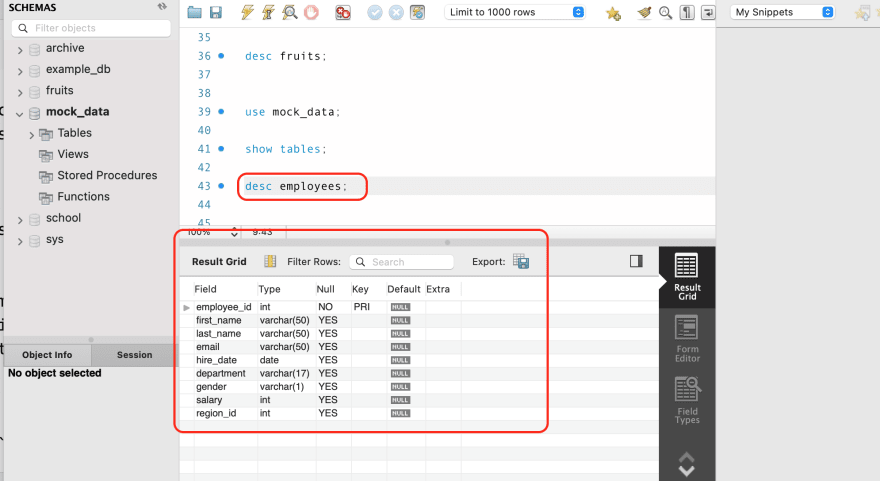This screenshot has height=481, width=880.
Task: Click the Result Grid side panel button
Action: click(687, 277)
